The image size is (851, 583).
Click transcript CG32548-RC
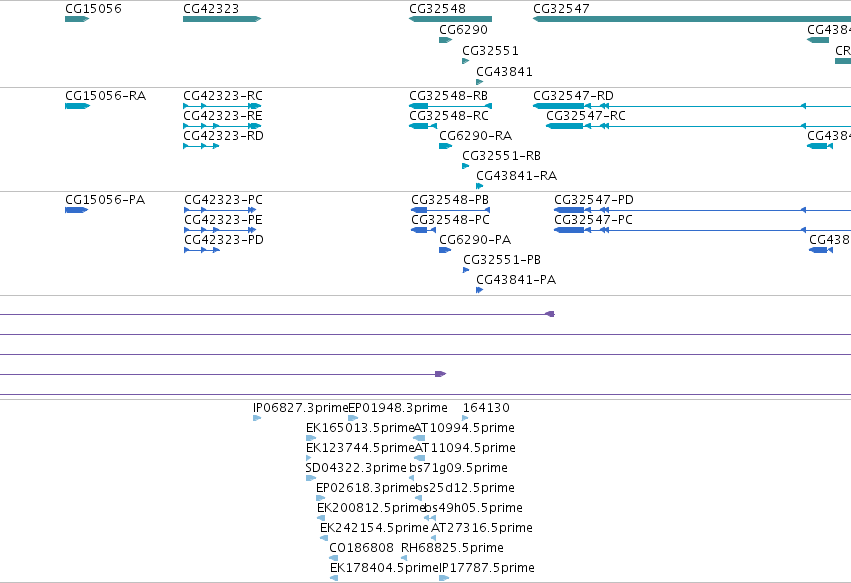pyautogui.click(x=423, y=126)
